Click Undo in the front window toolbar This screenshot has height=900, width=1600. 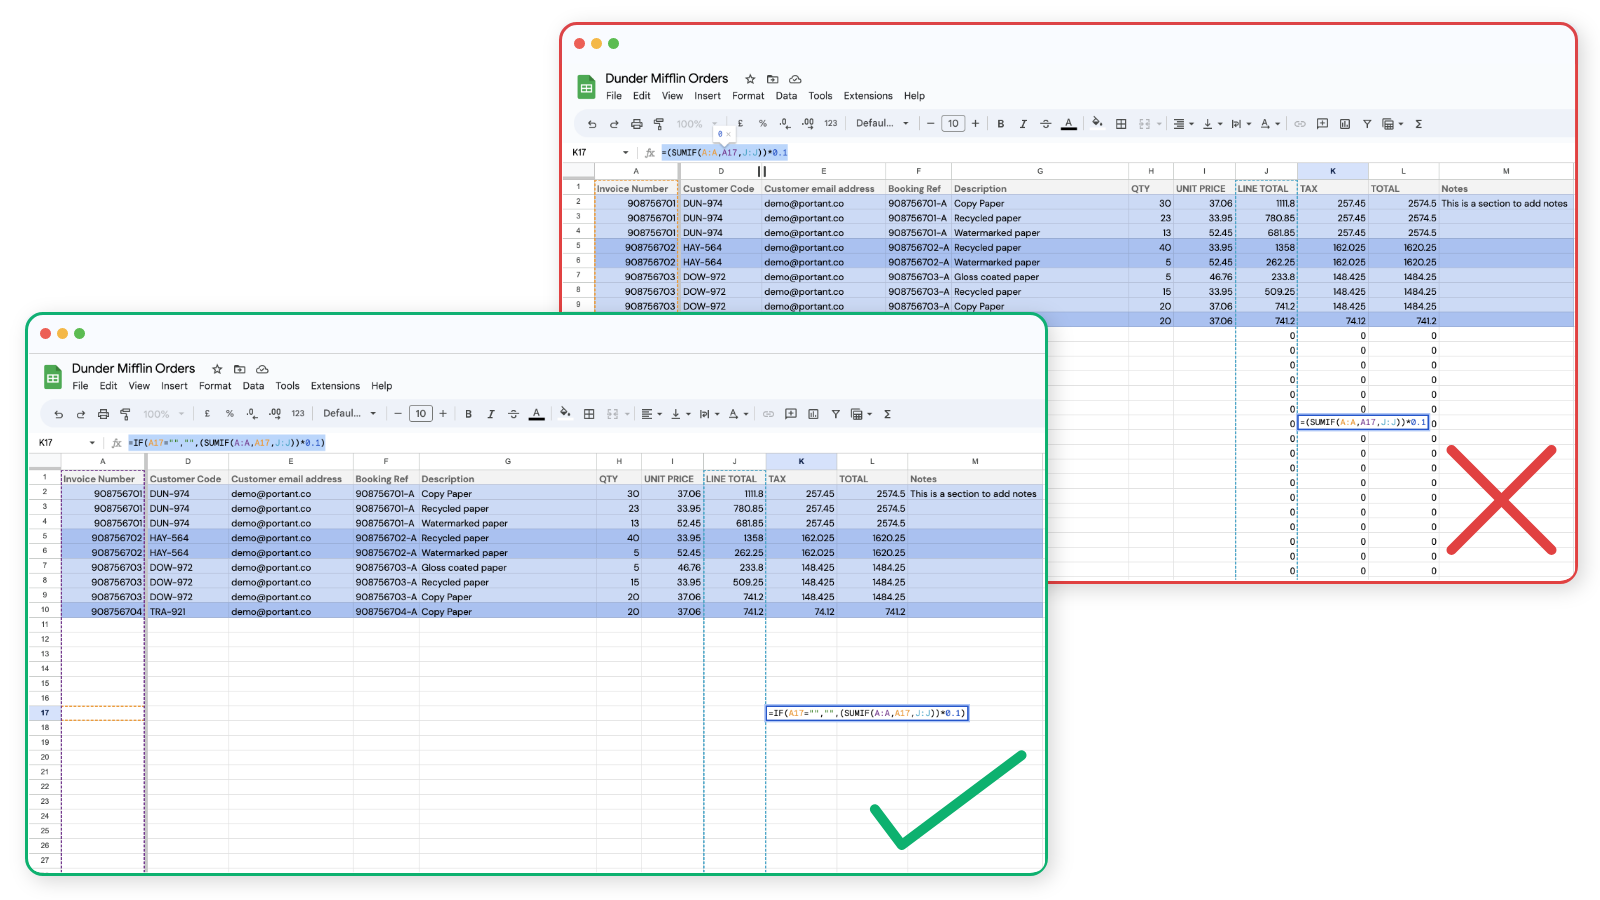coord(59,414)
